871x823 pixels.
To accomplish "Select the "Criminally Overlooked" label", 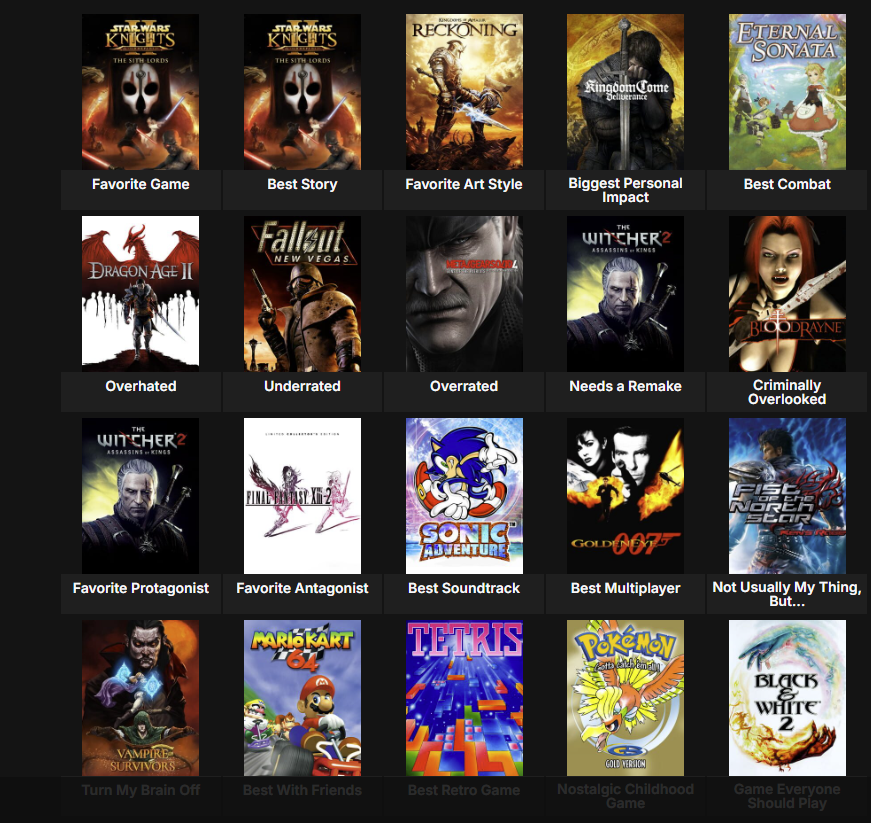I will [x=787, y=392].
